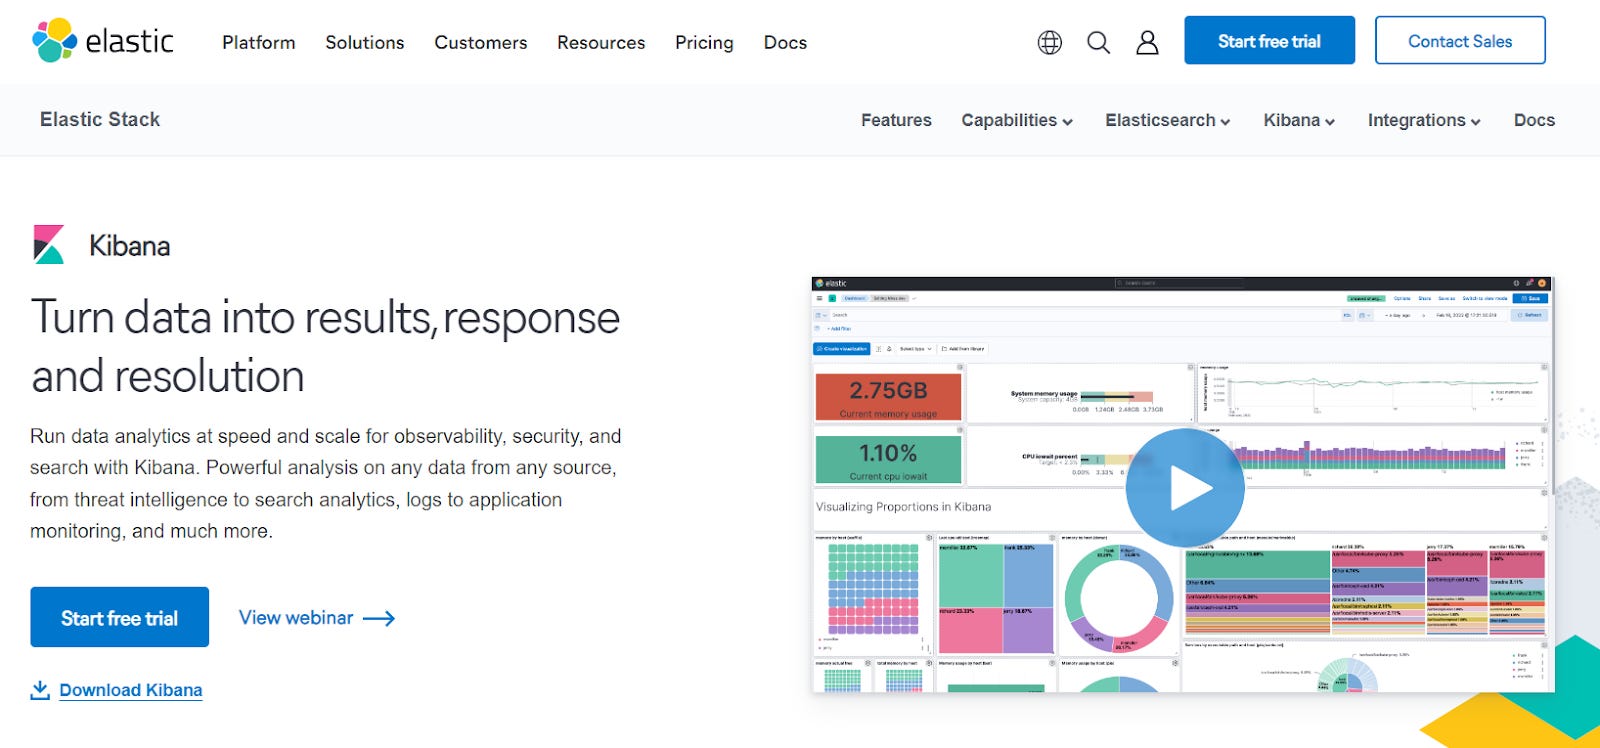Open the search magnifier icon
The image size is (1600, 748).
(x=1099, y=42)
